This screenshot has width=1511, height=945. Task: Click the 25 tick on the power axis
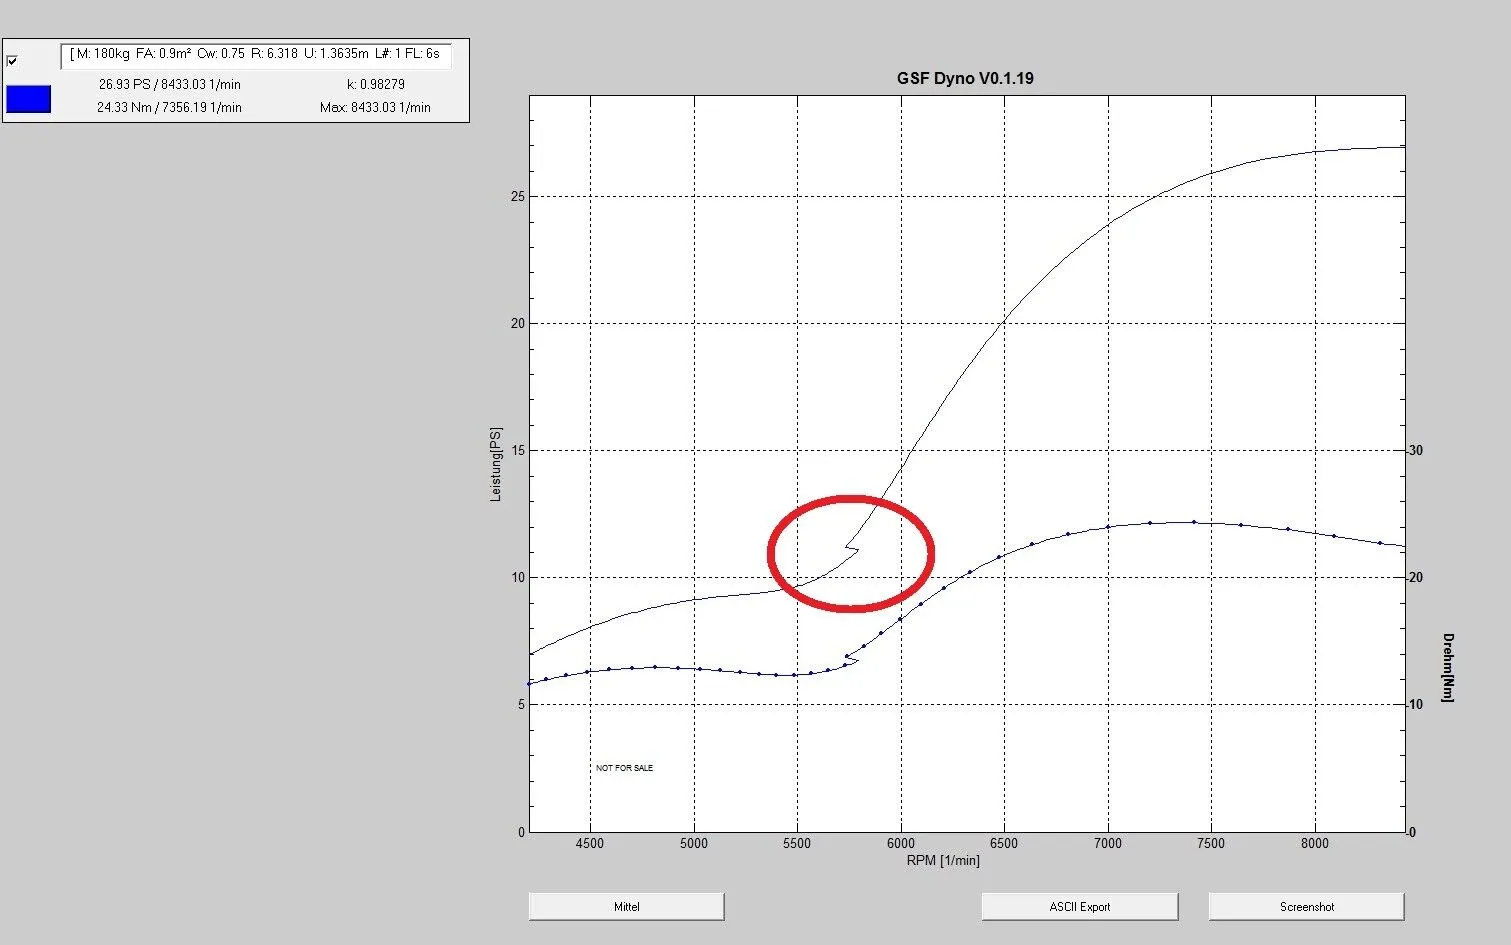(517, 197)
